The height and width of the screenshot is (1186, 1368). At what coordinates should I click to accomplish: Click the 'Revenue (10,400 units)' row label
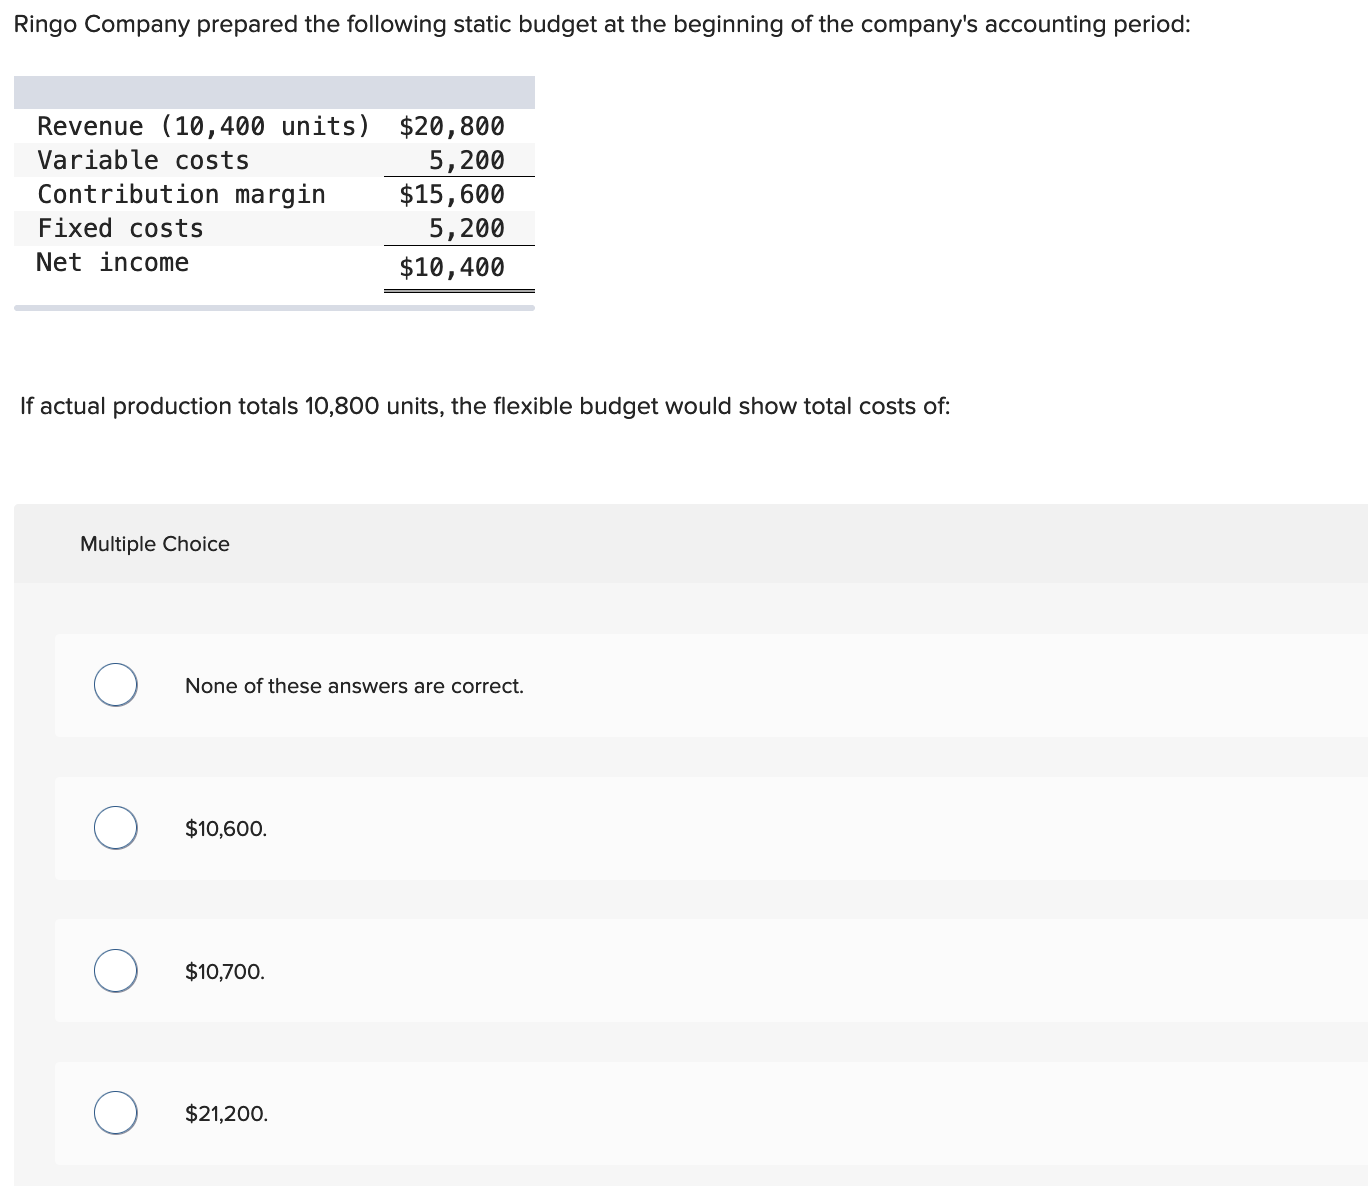(x=203, y=127)
